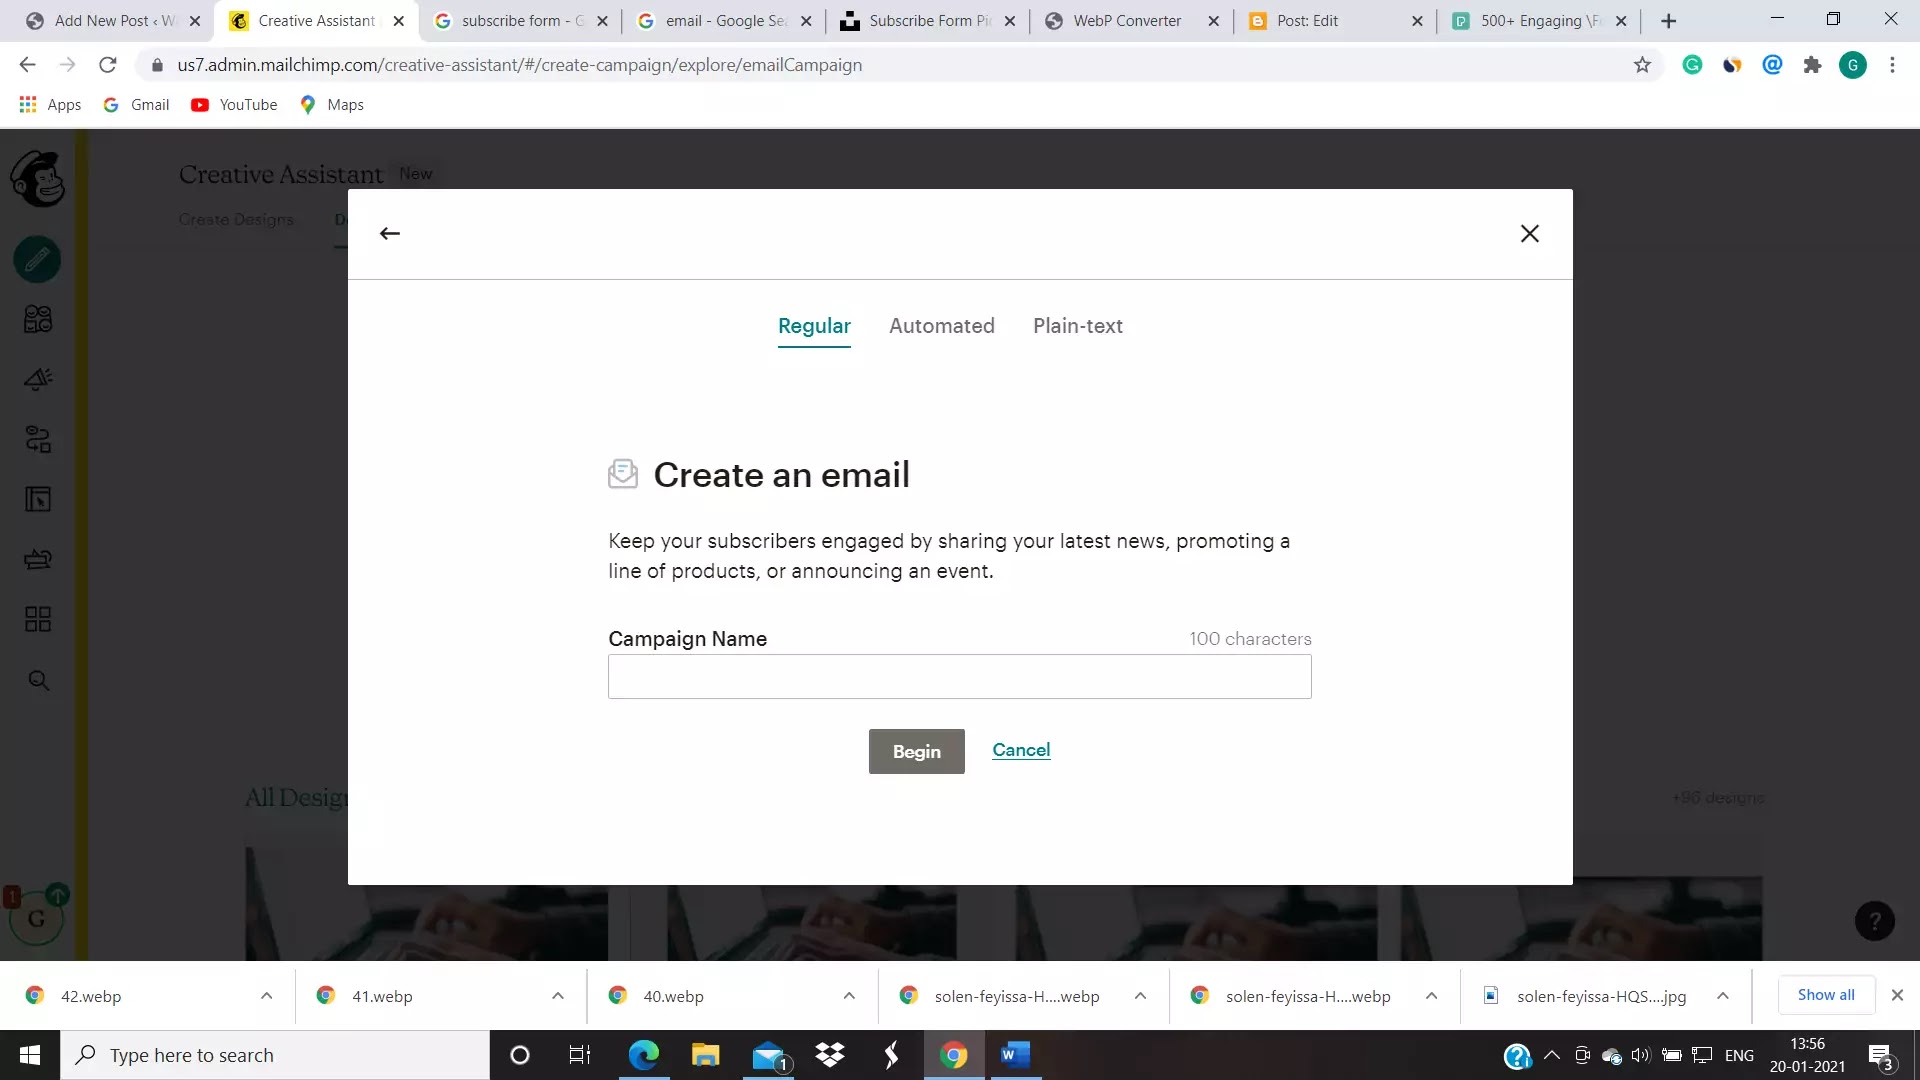
Task: Click Show all downloads
Action: (x=1825, y=995)
